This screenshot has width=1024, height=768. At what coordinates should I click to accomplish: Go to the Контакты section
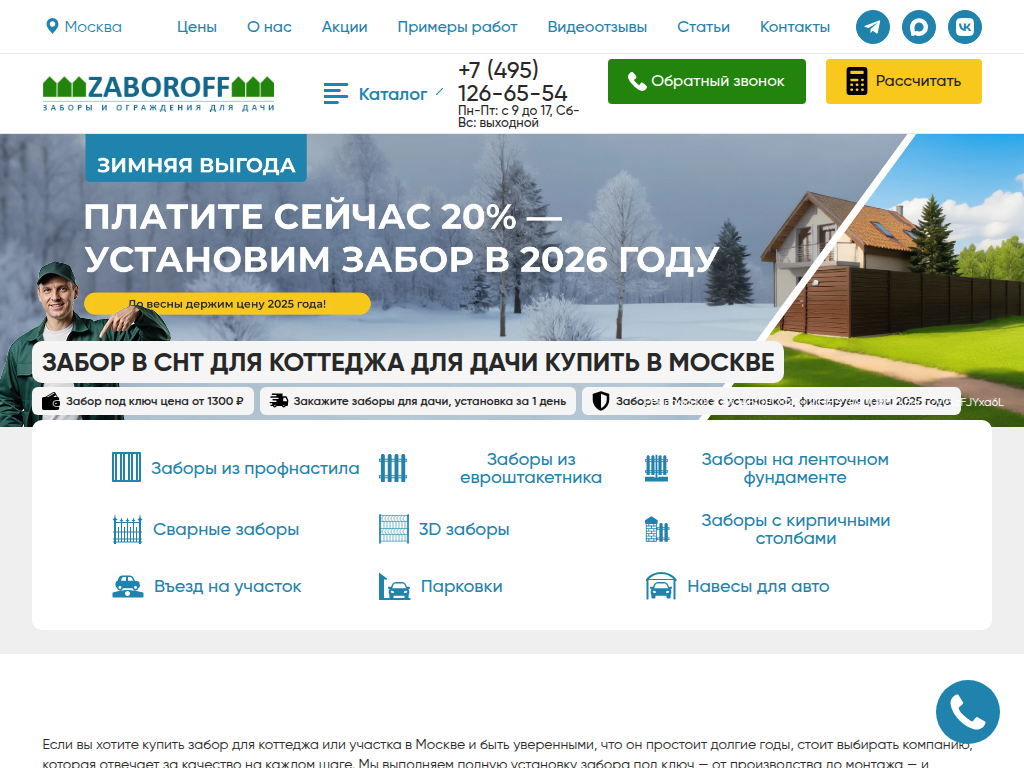coord(795,27)
